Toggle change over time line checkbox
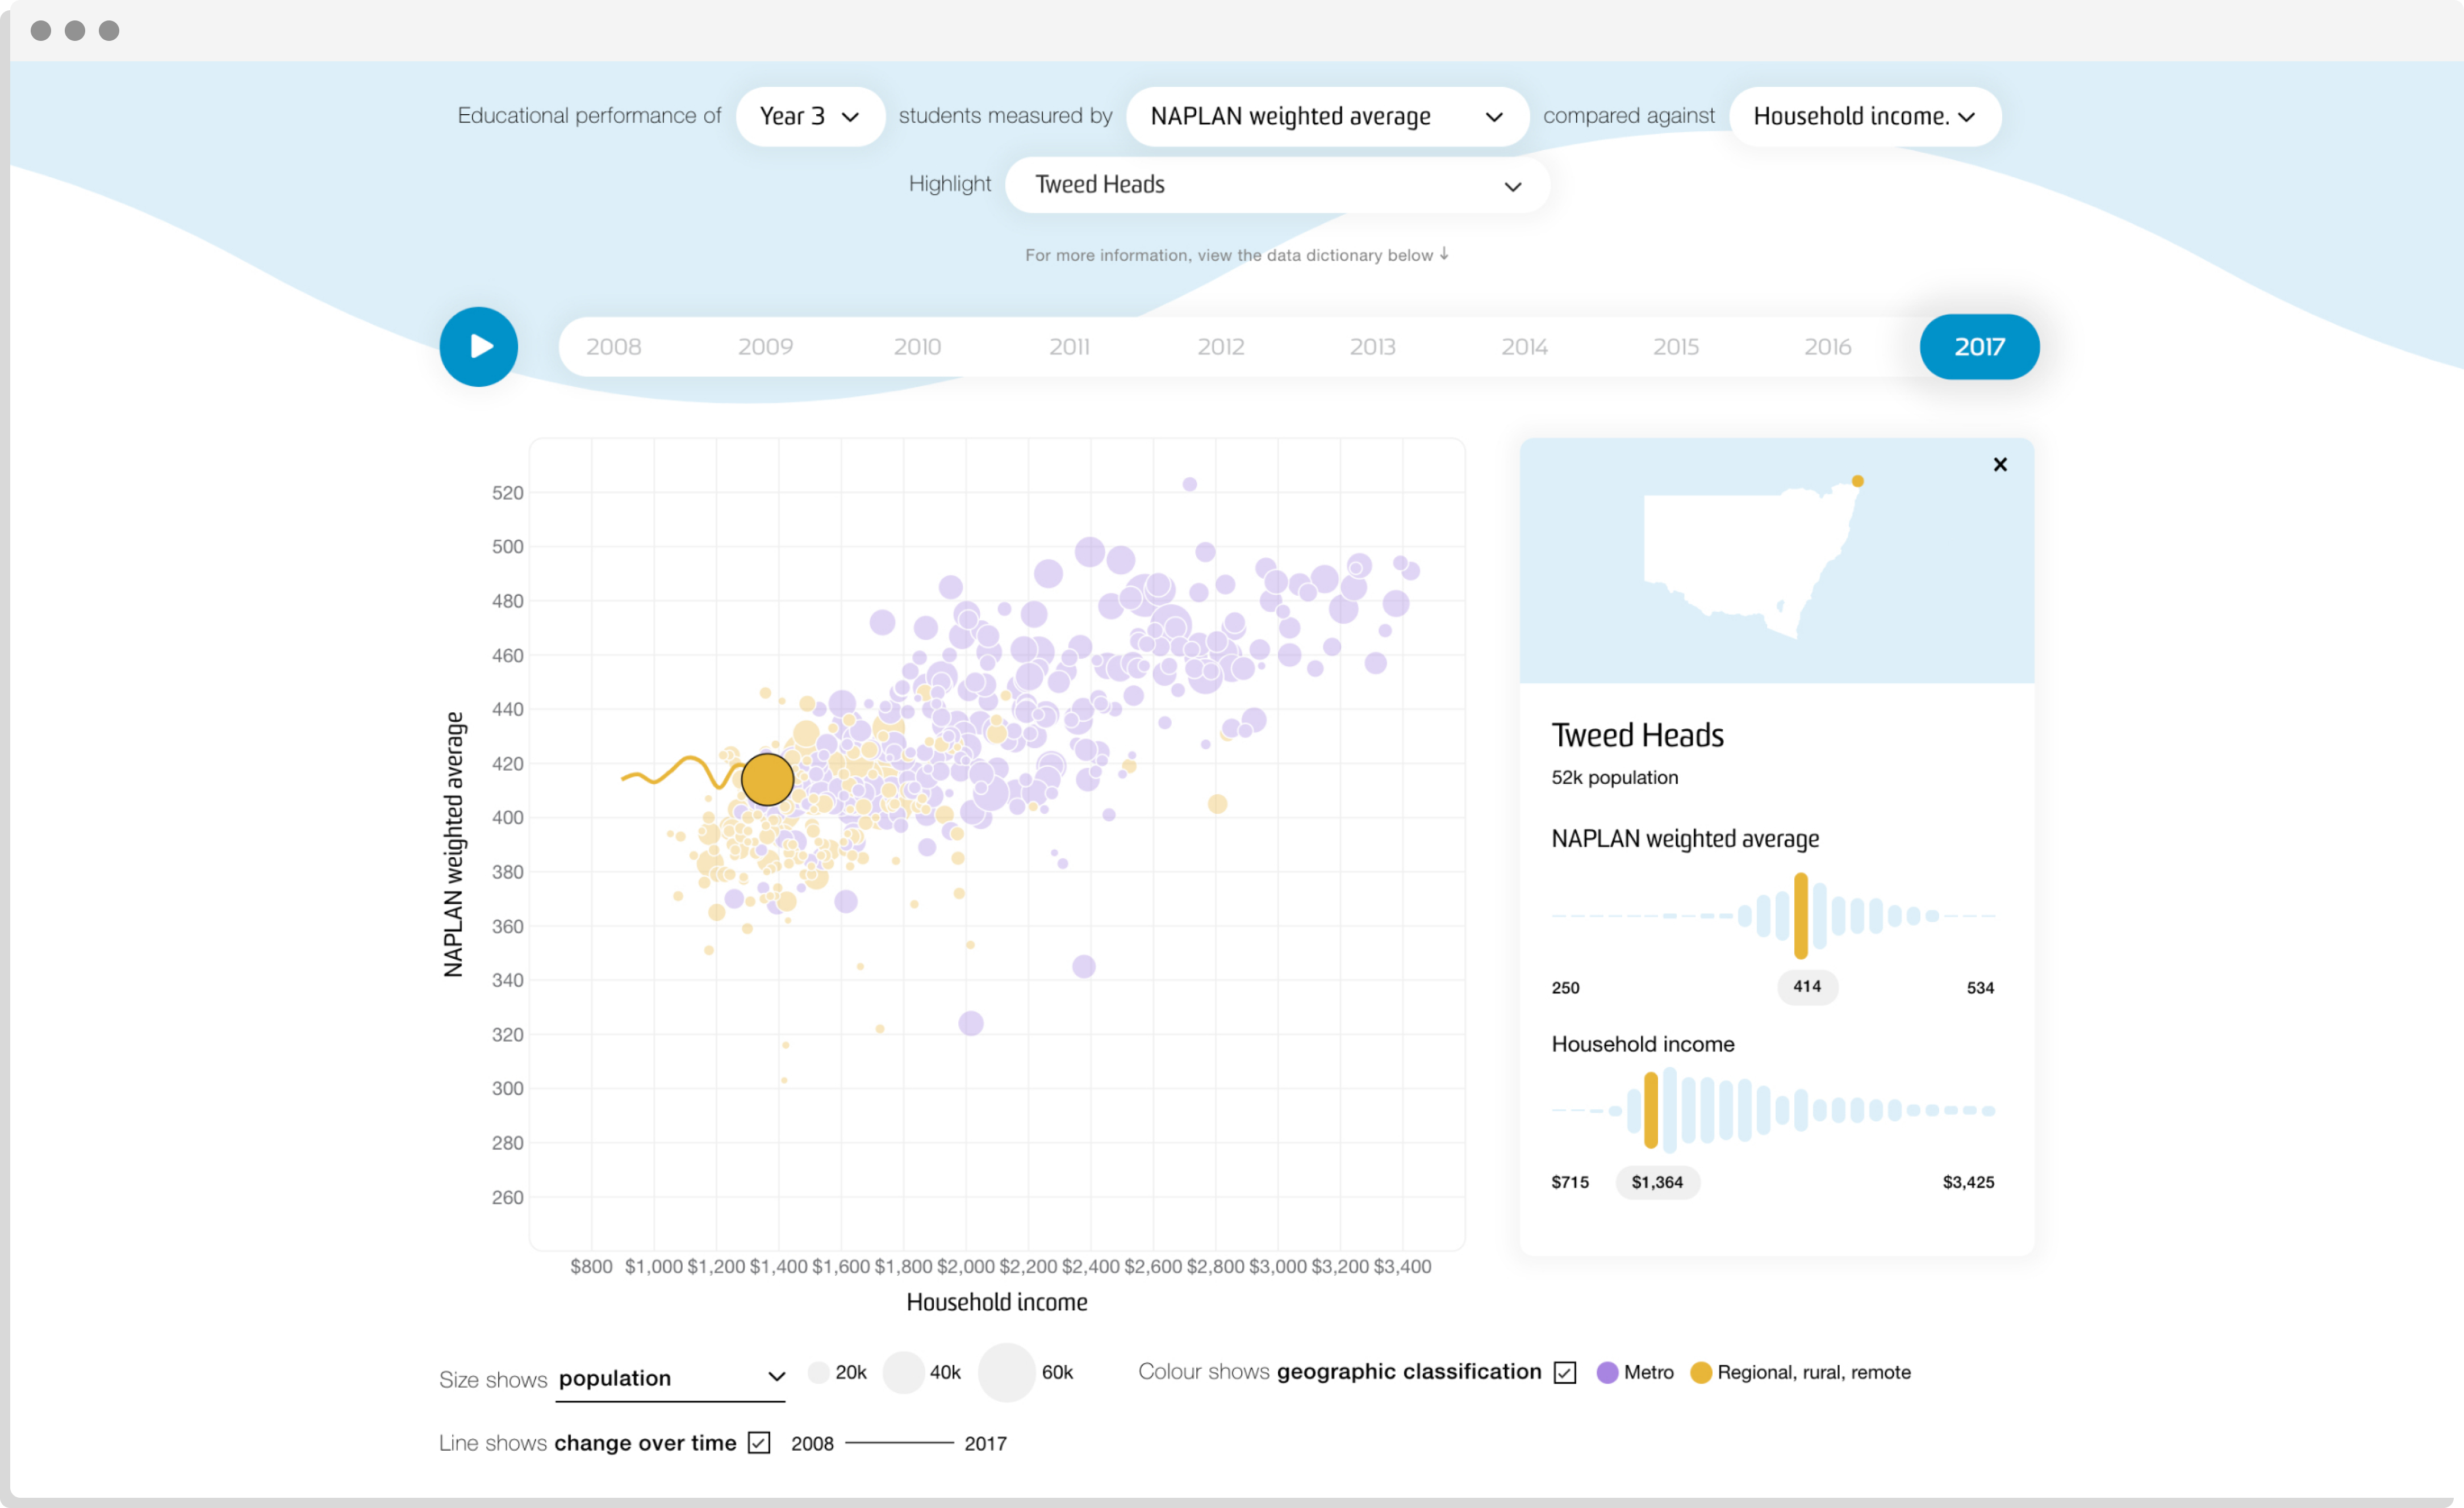This screenshot has height=1508, width=2464. coord(759,1442)
